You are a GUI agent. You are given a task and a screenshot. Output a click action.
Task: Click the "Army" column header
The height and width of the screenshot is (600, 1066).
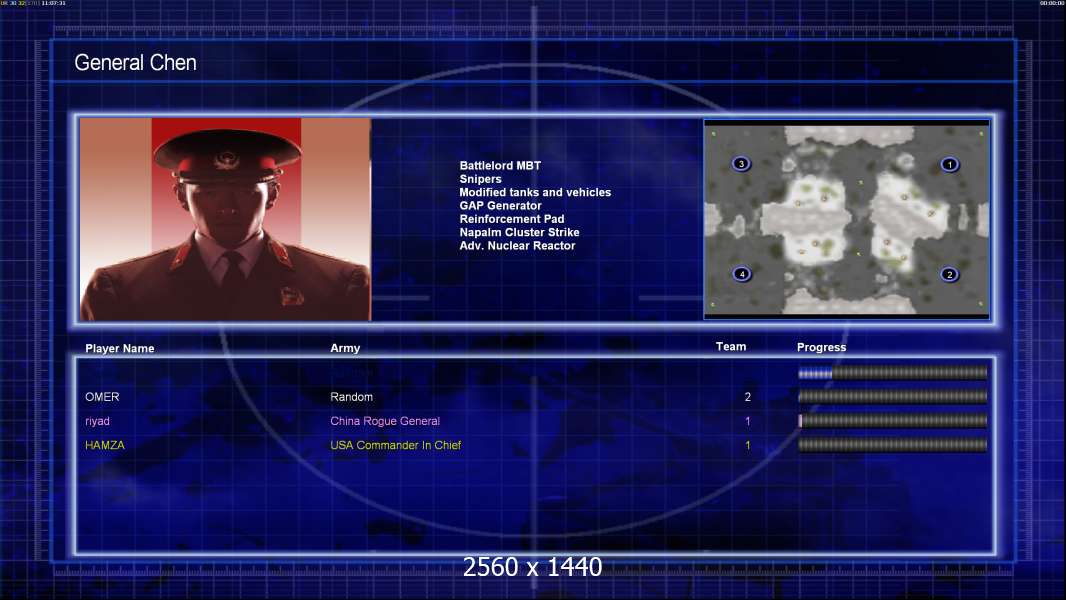[x=345, y=348]
